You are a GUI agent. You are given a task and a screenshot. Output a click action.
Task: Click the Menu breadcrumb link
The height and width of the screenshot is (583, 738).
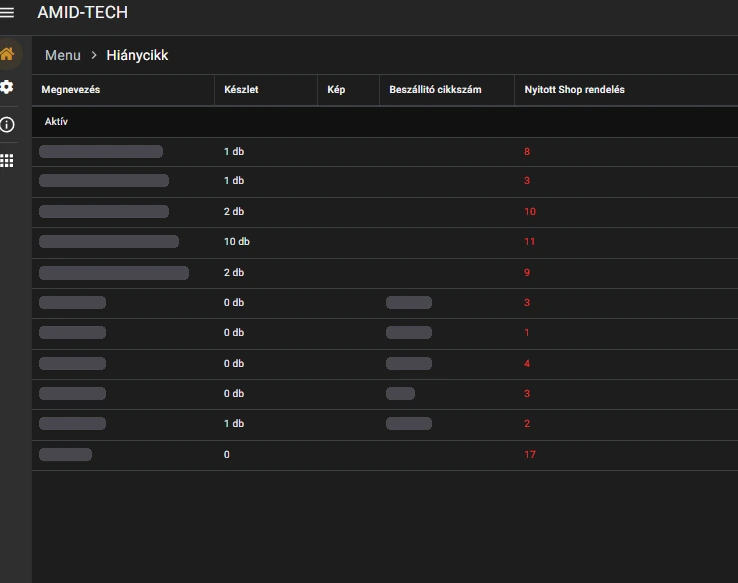(63, 55)
